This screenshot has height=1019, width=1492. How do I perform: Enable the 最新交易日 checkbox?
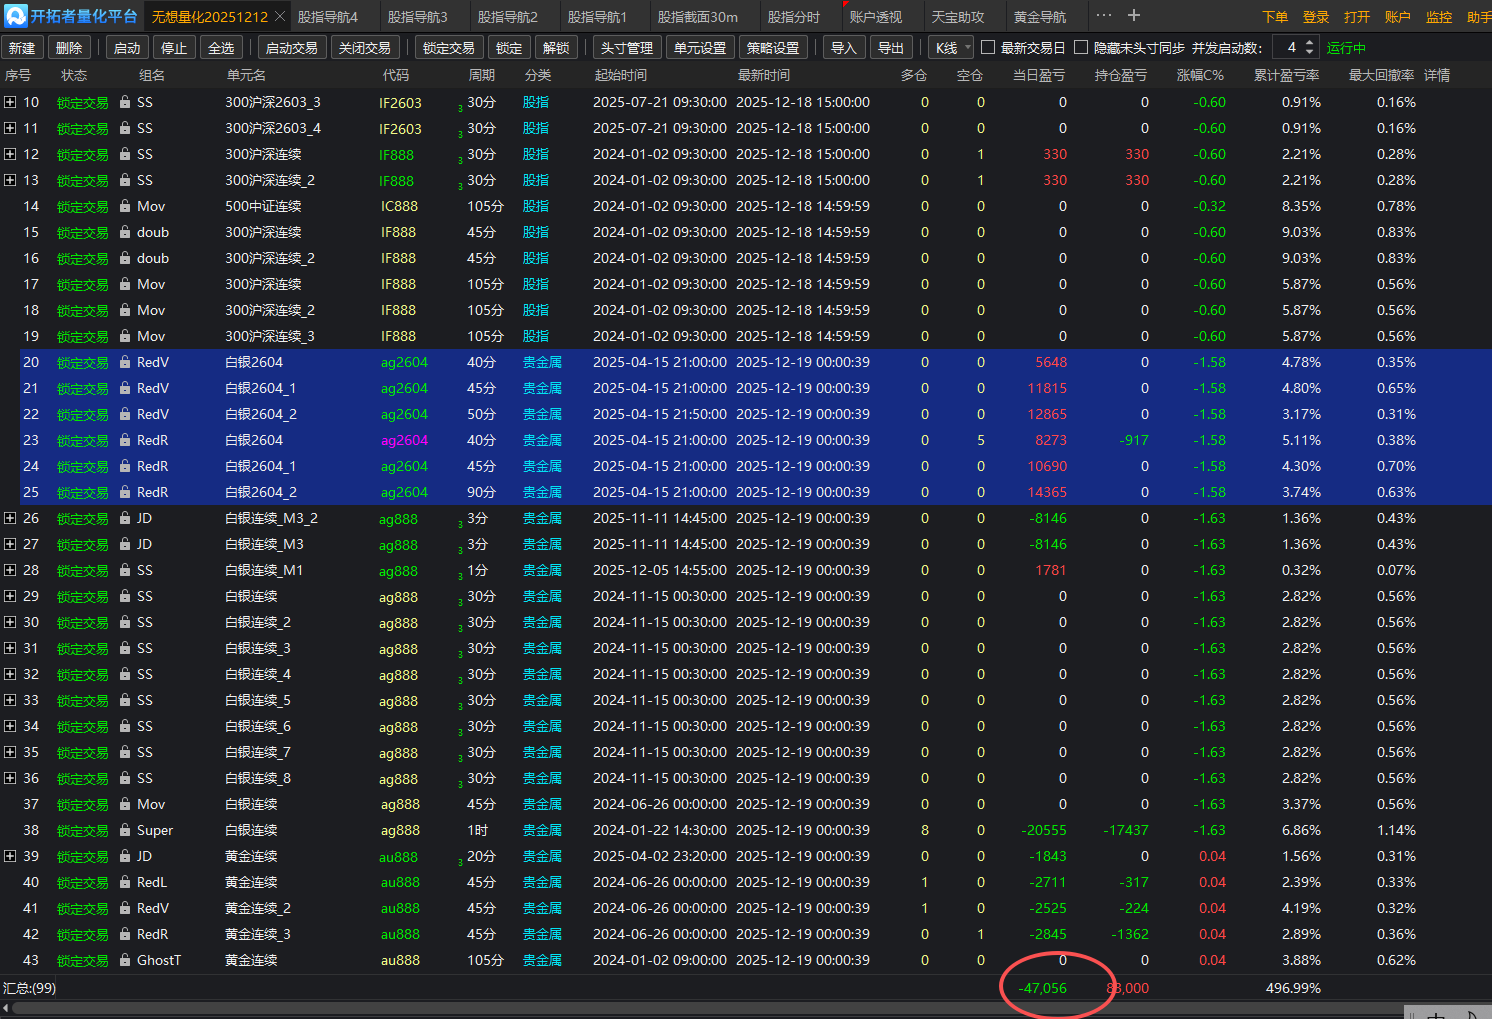[988, 47]
